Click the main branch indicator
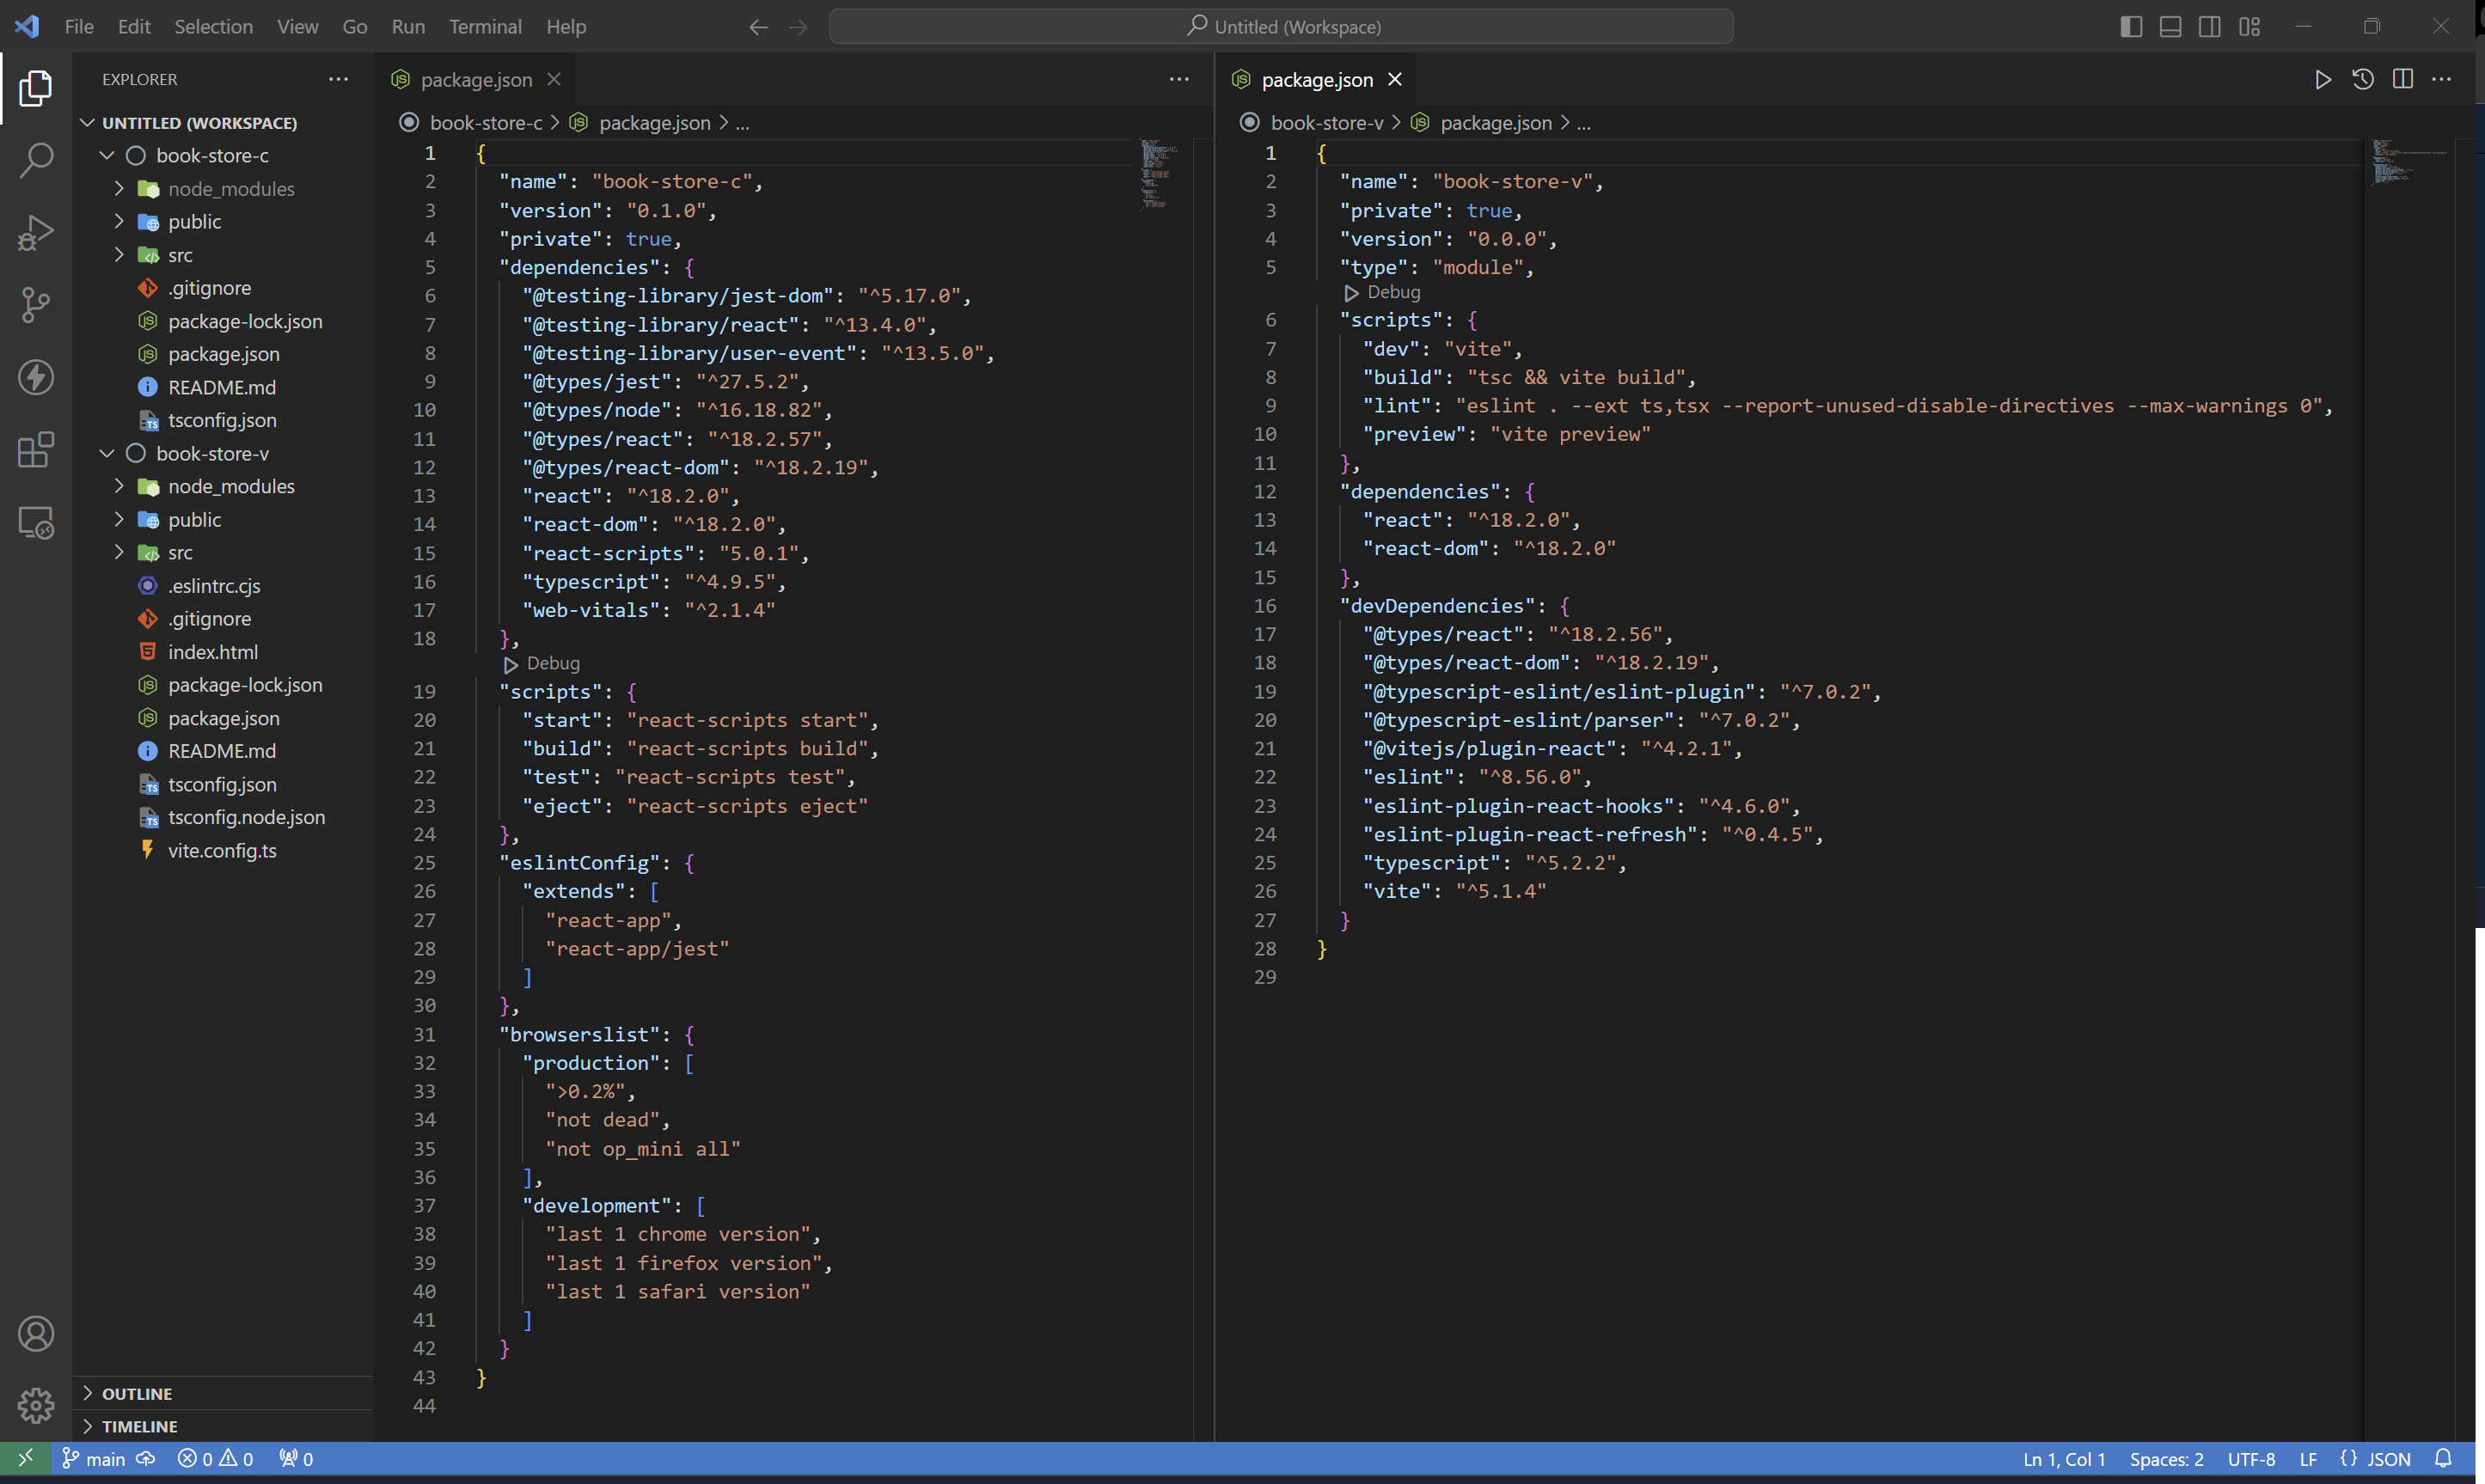The height and width of the screenshot is (1484, 2485). point(94,1458)
